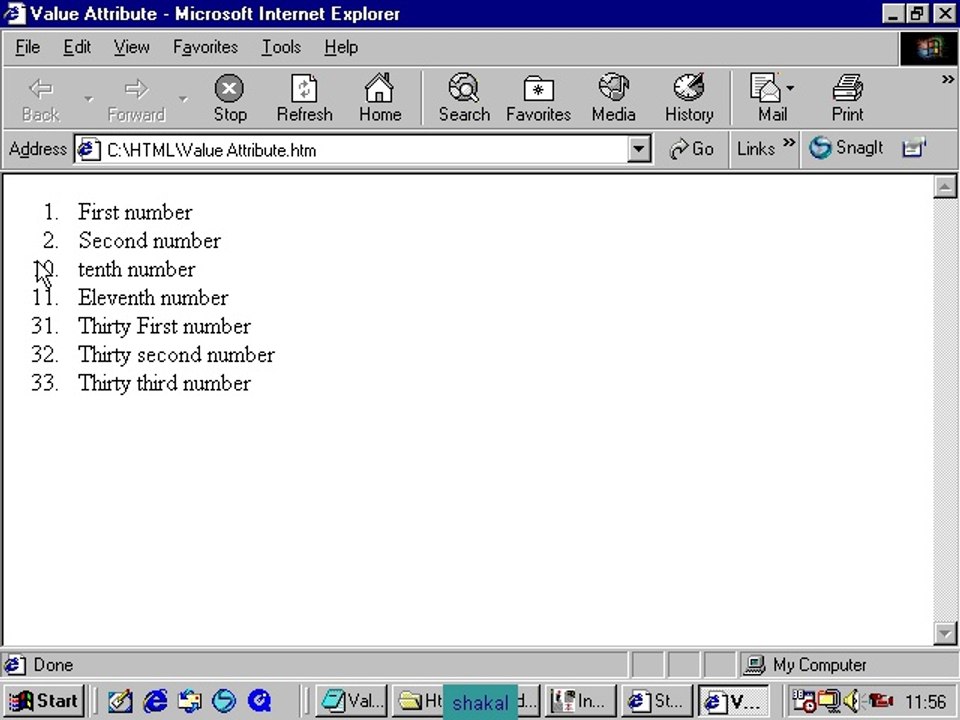Click the red camcorder tray icon
The width and height of the screenshot is (960, 720).
880,700
